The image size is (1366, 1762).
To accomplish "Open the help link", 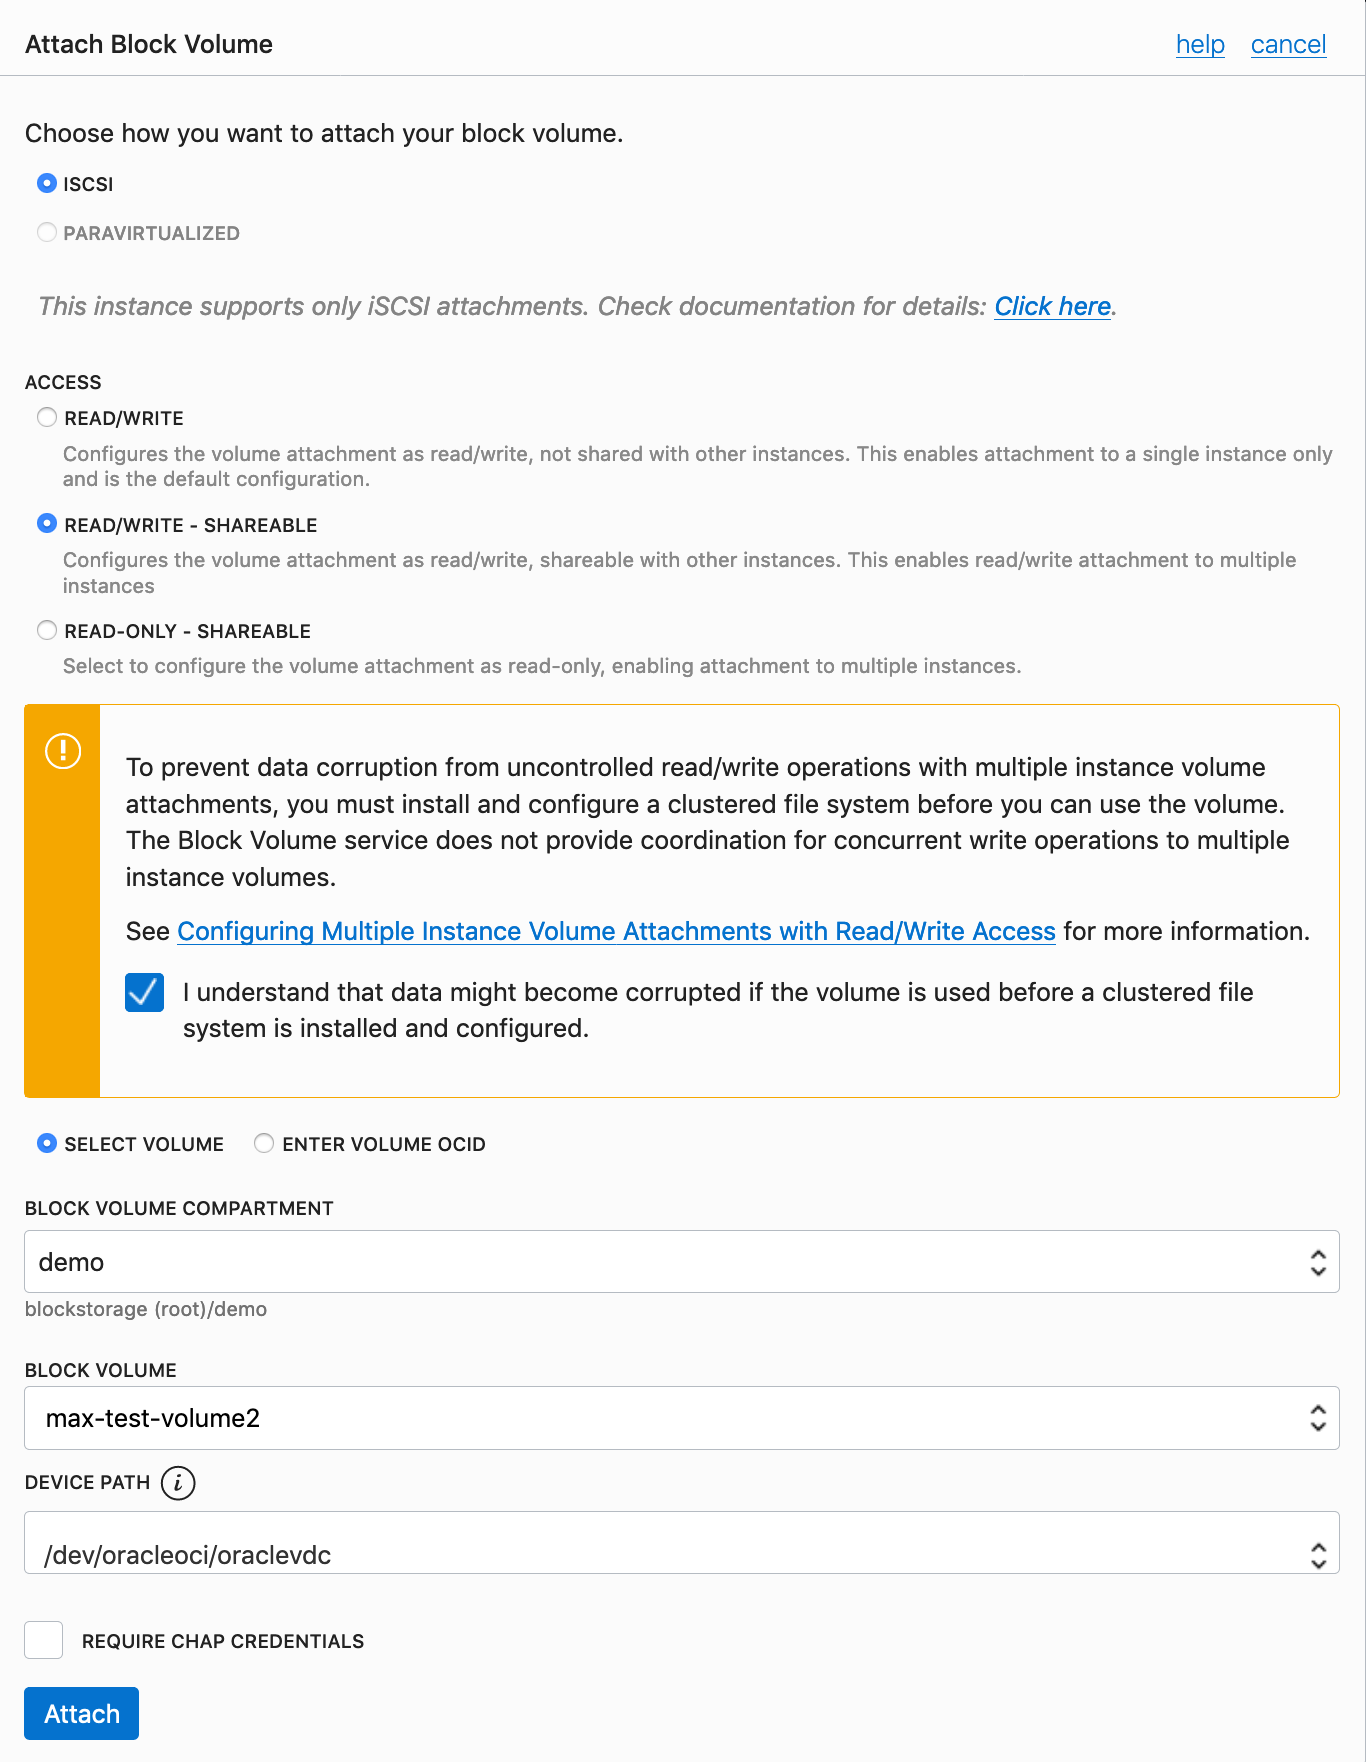I will point(1199,44).
